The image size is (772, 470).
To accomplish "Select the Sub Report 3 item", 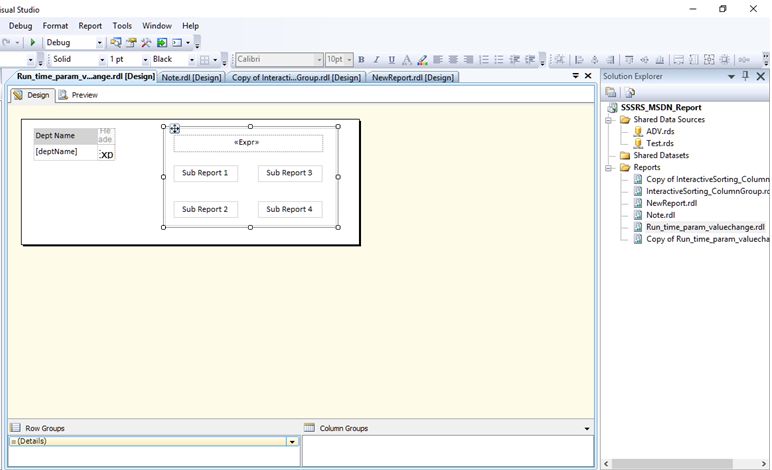I will pyautogui.click(x=289, y=173).
